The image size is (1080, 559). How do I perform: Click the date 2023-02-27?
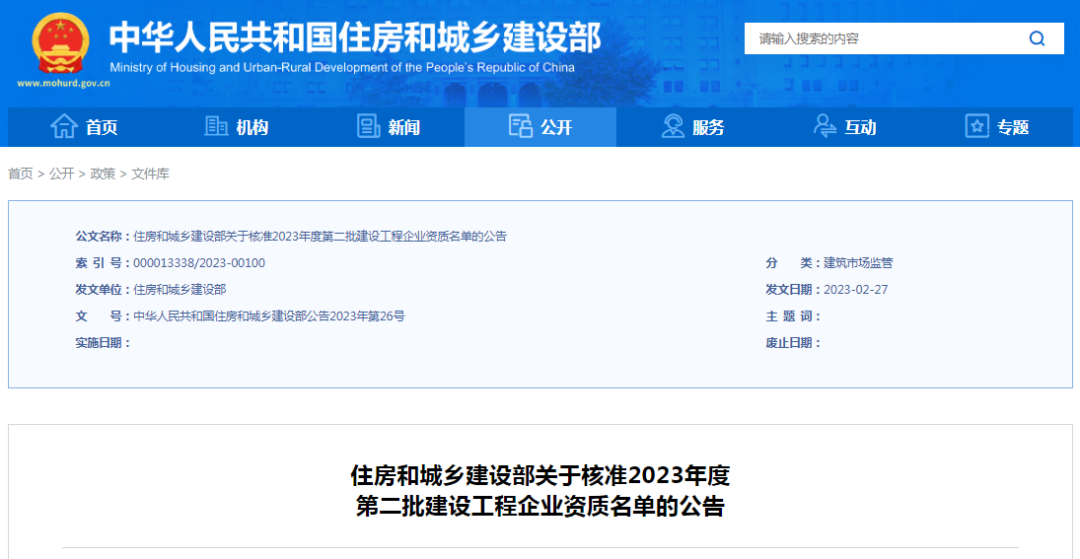coord(855,289)
